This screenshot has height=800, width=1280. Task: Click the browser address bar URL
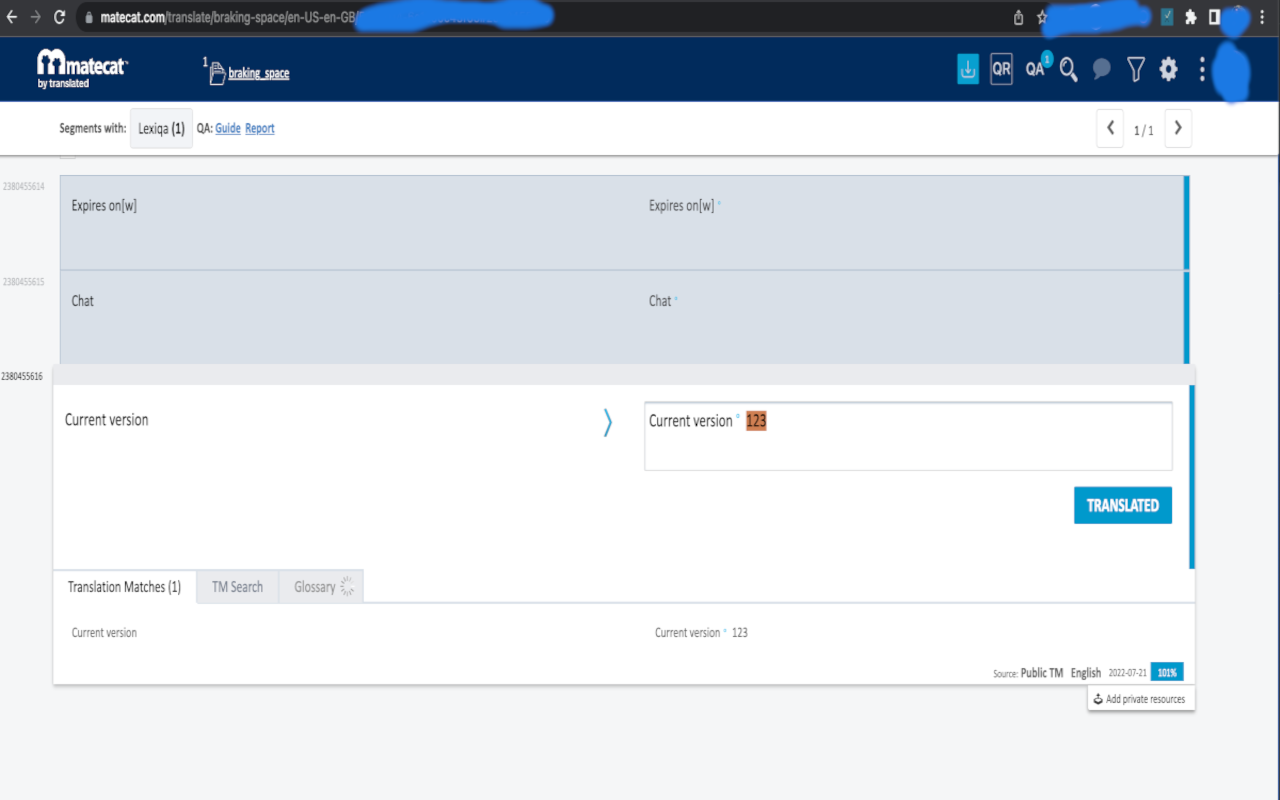228,17
